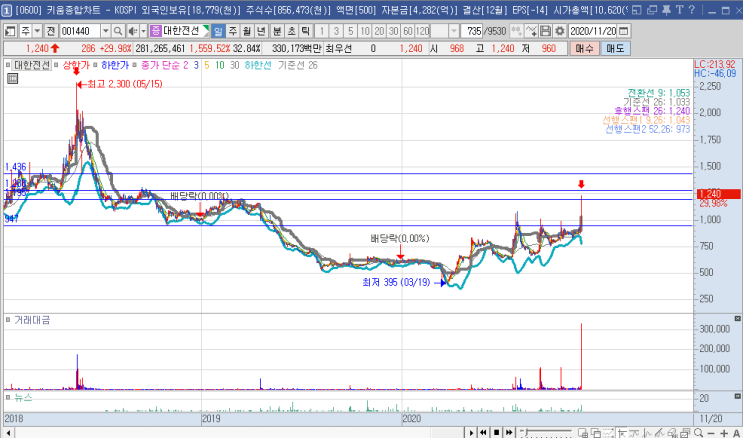This screenshot has height=438, width=743.
Task: Click the bar count field showing 735
Action: tap(471, 31)
